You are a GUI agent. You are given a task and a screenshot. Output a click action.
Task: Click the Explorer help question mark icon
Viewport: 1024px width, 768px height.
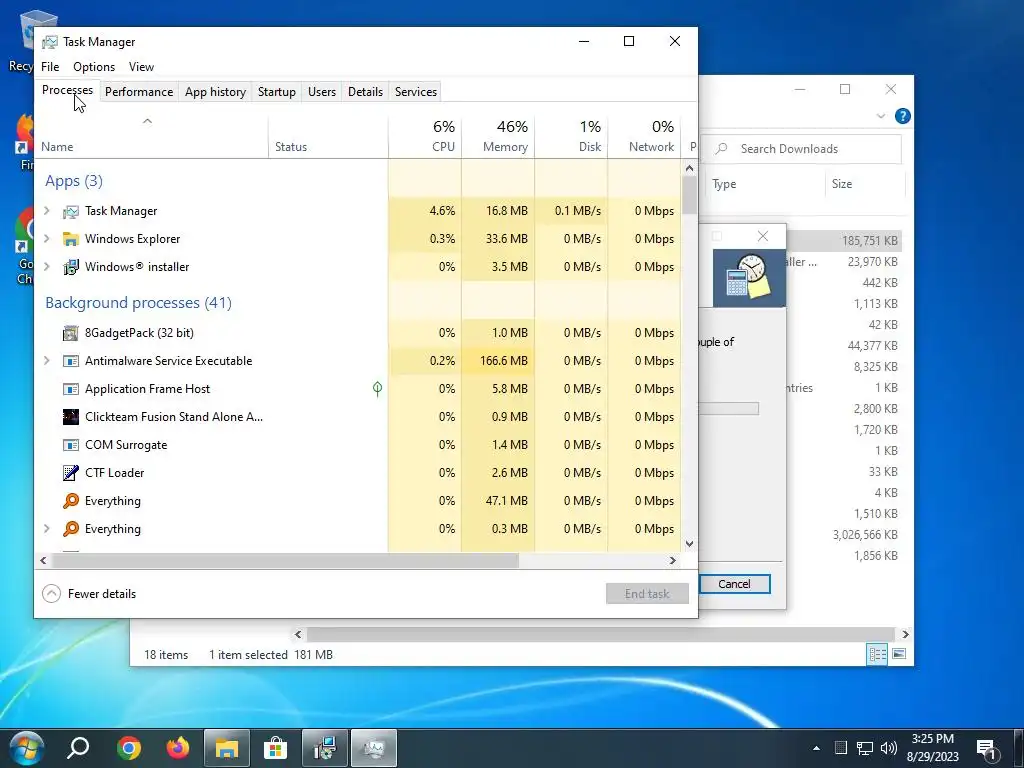coord(903,116)
